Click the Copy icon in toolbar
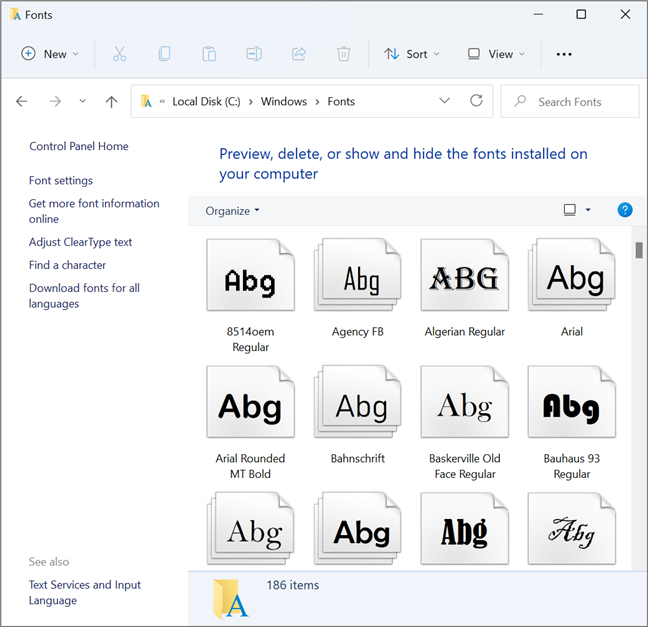The height and width of the screenshot is (627, 648). pos(164,54)
